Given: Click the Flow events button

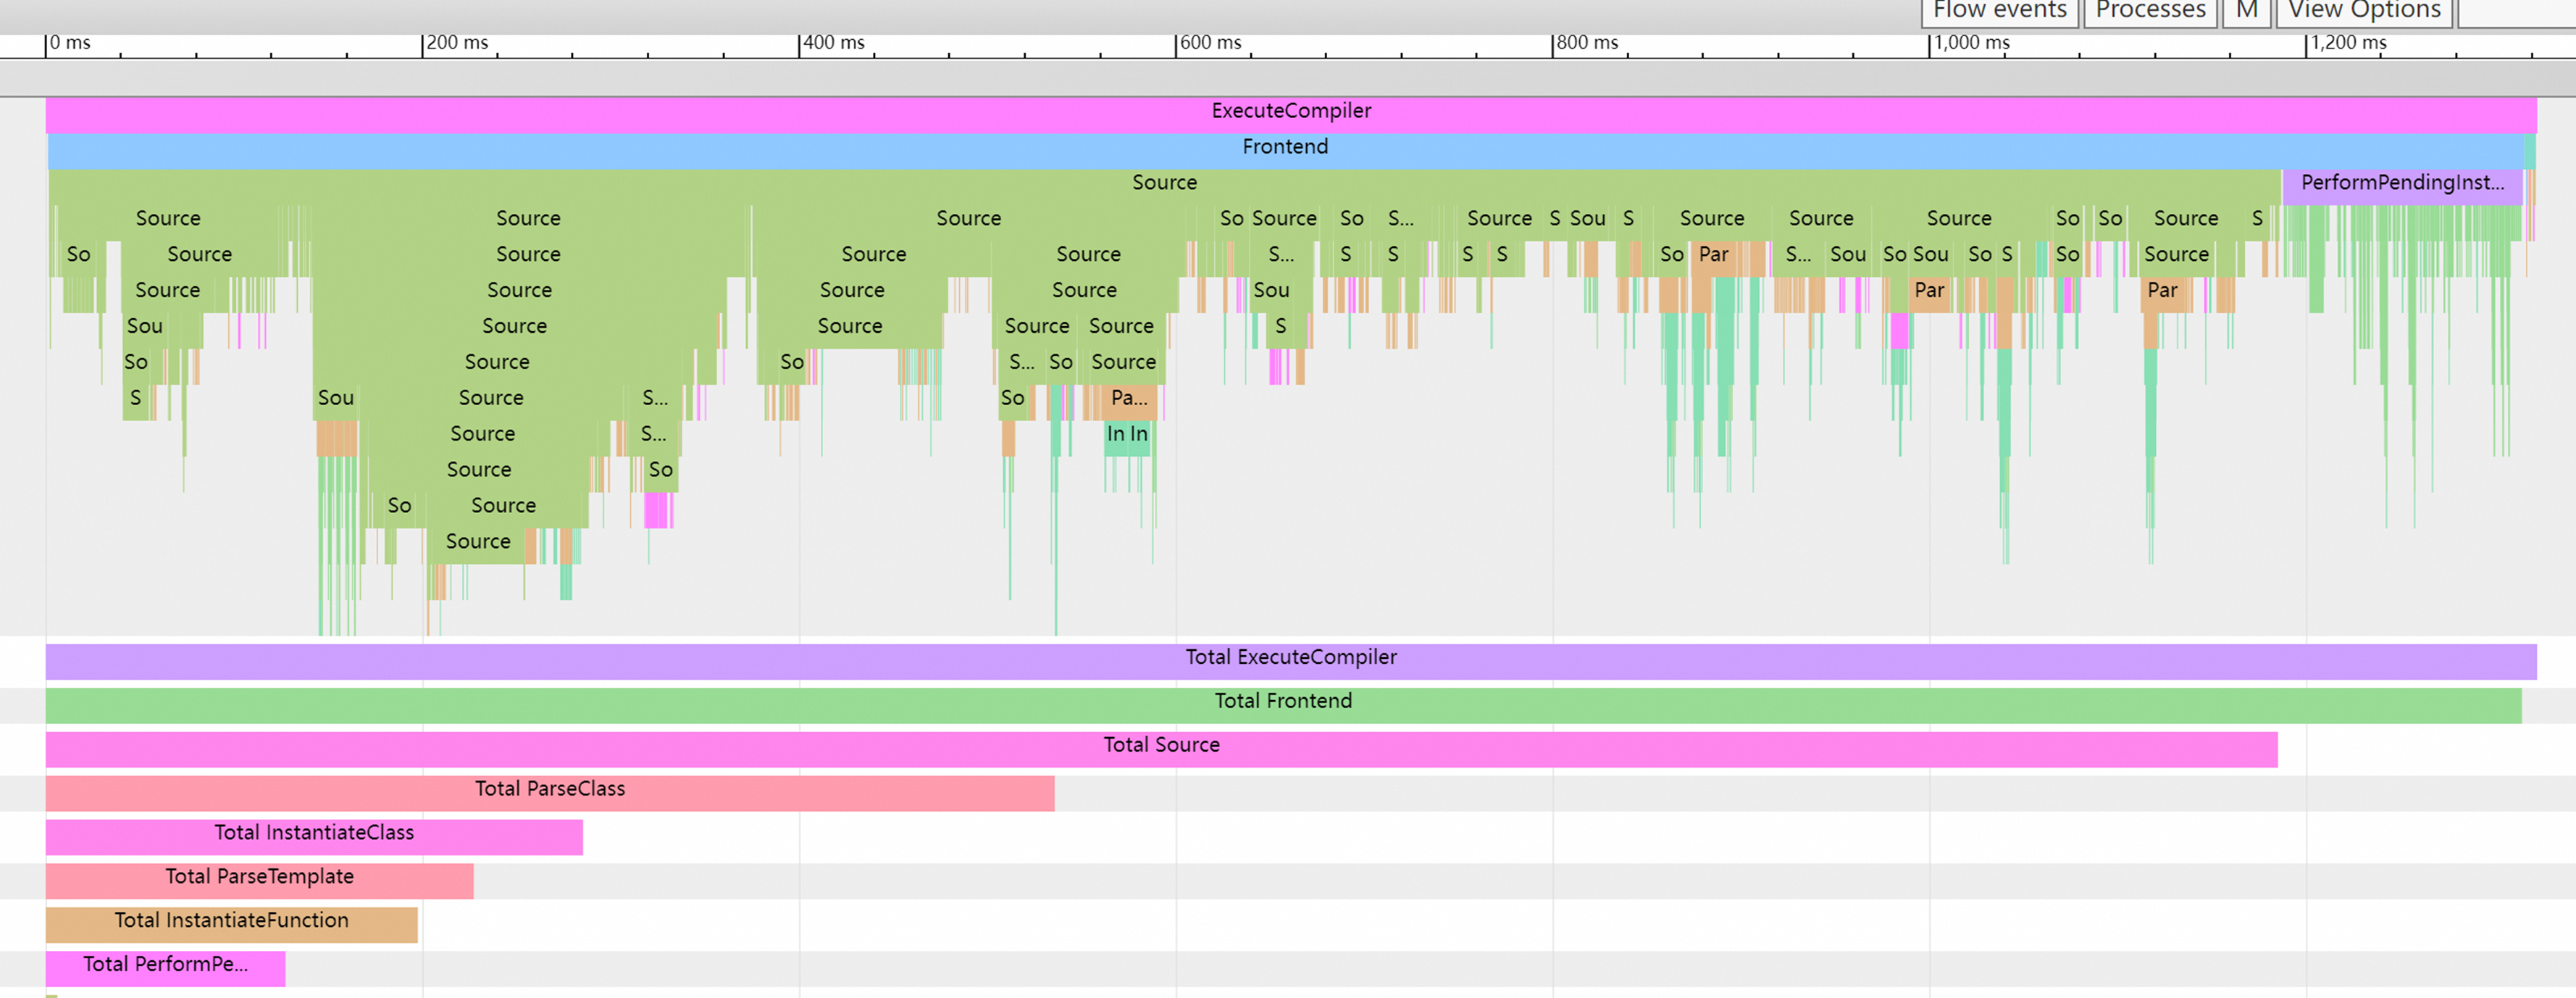Looking at the screenshot, I should (x=1999, y=11).
